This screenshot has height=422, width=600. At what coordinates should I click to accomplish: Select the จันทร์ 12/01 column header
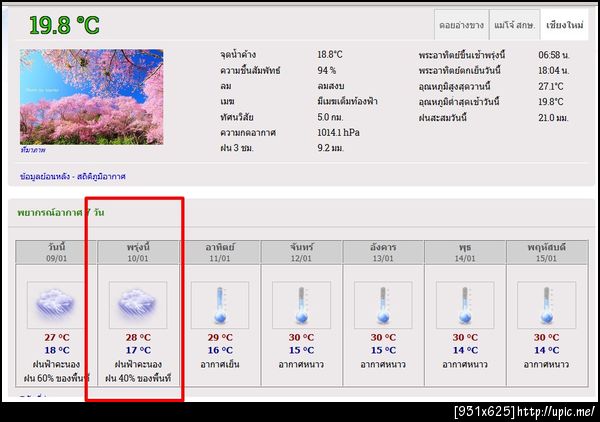(x=302, y=252)
